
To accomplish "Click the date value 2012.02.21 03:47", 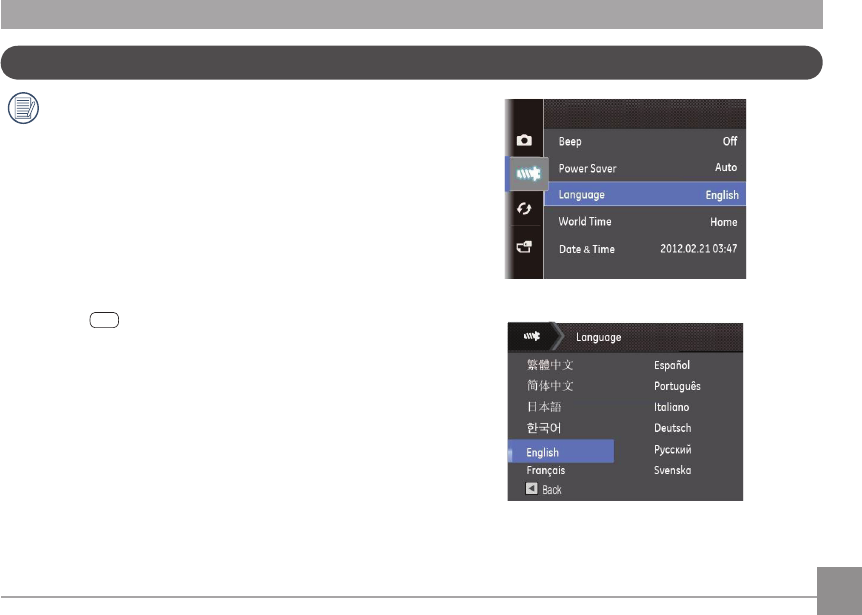I will (699, 248).
